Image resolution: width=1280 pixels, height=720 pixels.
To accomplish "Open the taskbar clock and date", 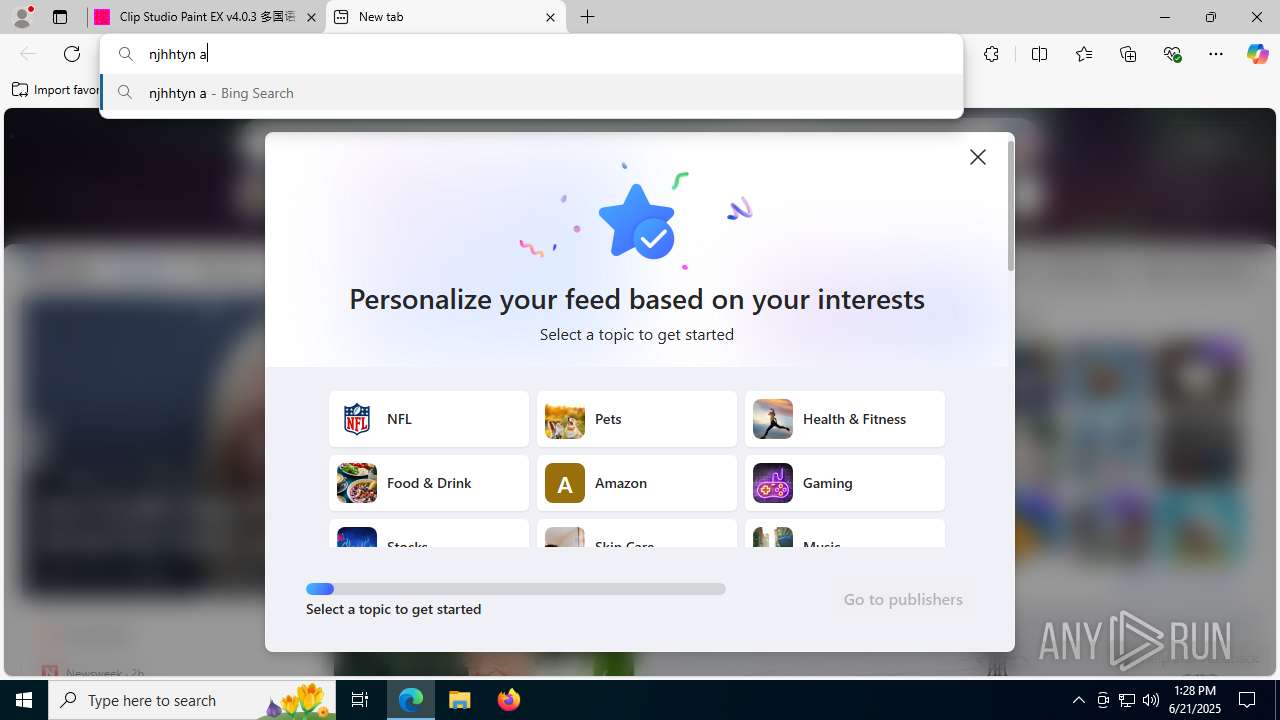I will (1197, 700).
